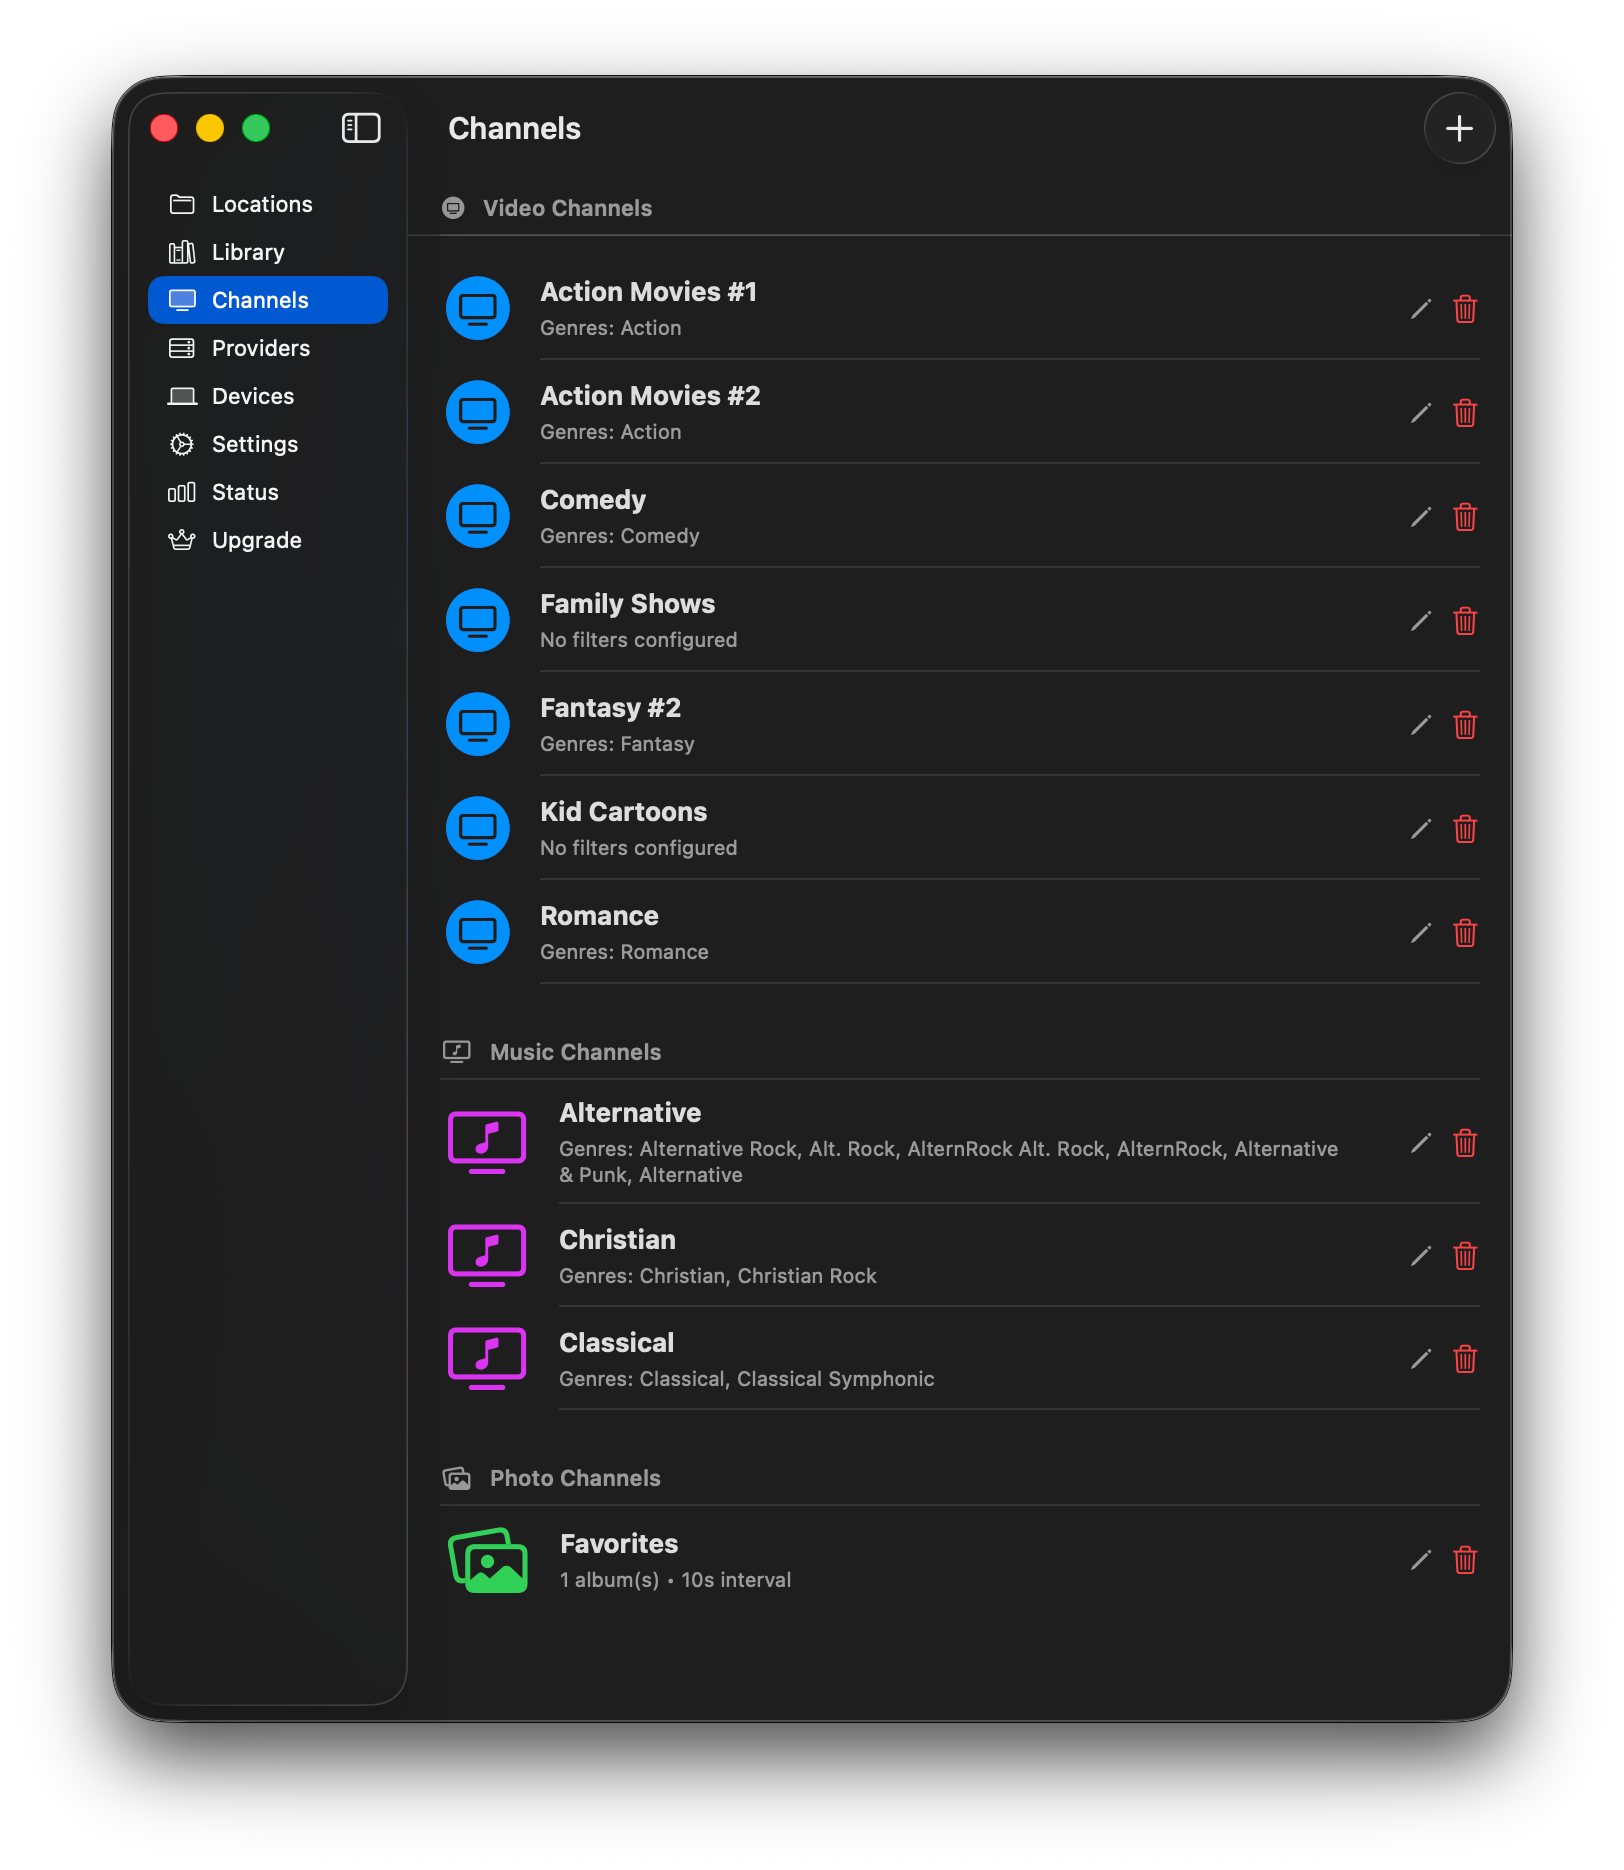
Task: View the Status page
Action: click(245, 492)
